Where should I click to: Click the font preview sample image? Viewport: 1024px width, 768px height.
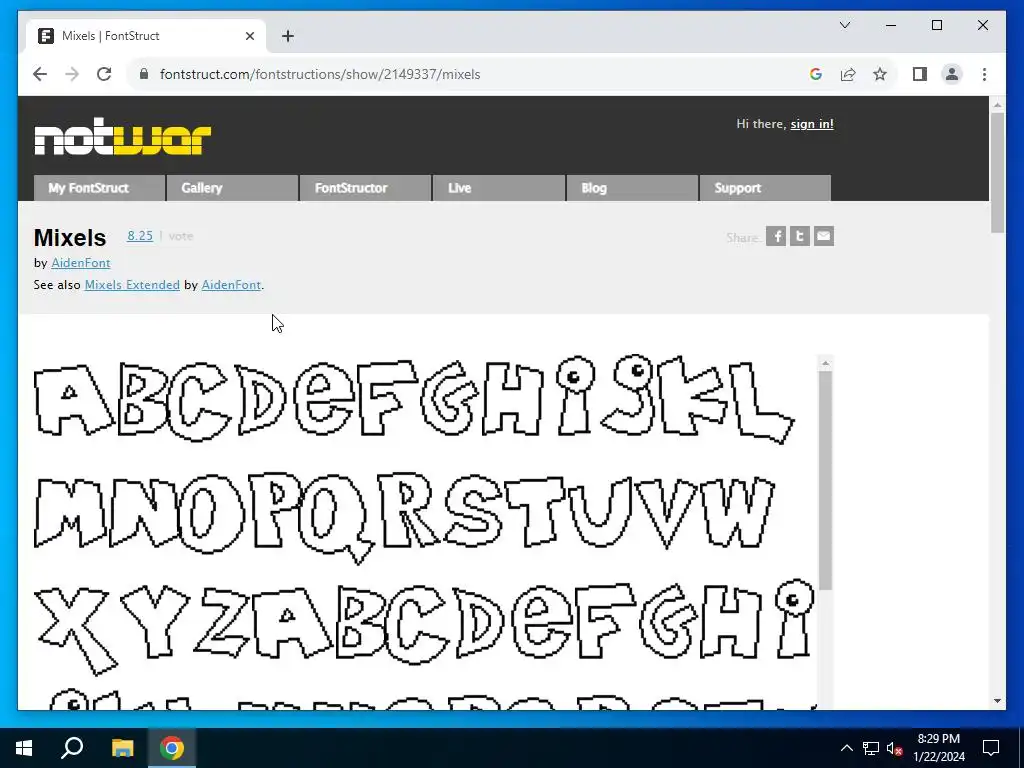pyautogui.click(x=423, y=530)
